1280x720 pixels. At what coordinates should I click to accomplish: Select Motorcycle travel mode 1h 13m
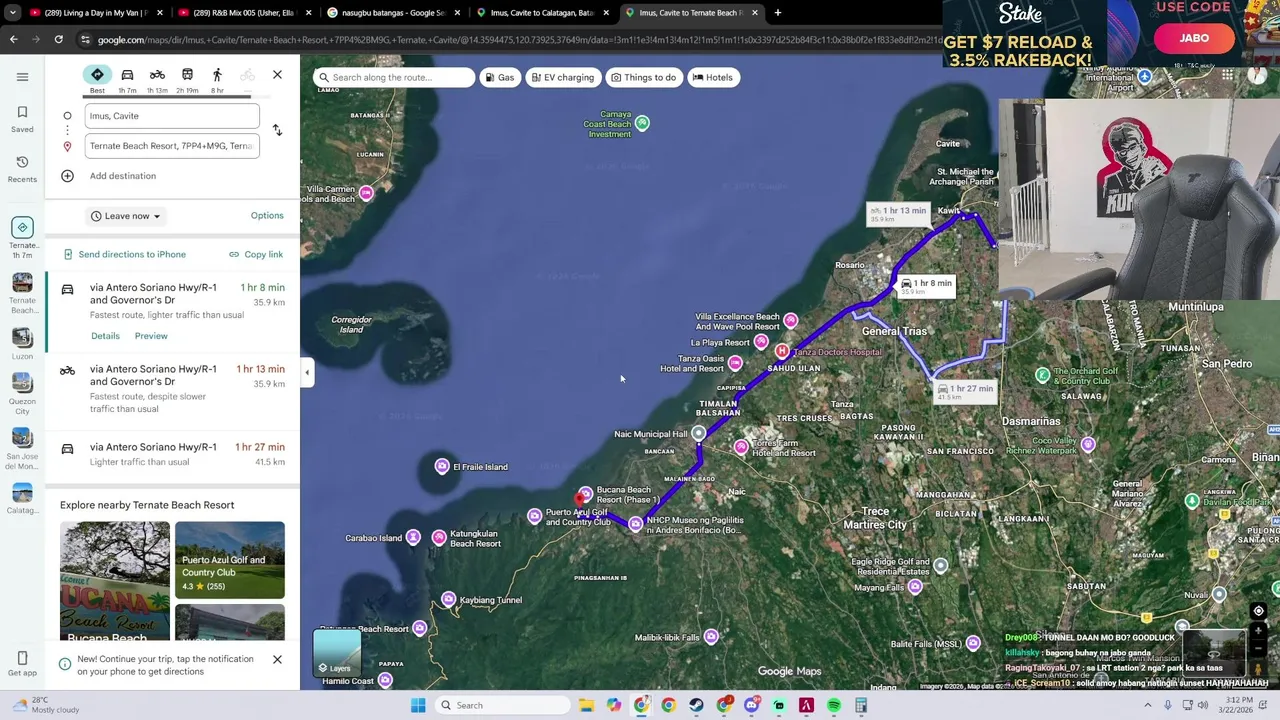(157, 79)
